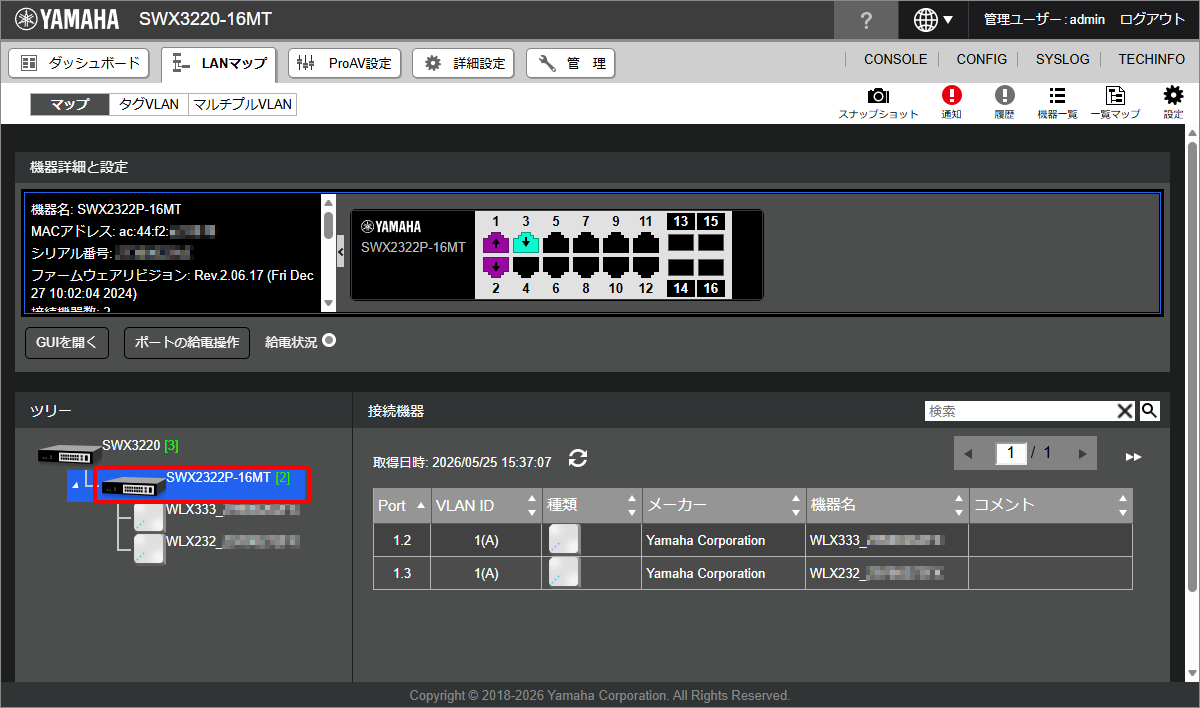The width and height of the screenshot is (1200, 708).
Task: Sort table by 種類 column
Action: 592,505
